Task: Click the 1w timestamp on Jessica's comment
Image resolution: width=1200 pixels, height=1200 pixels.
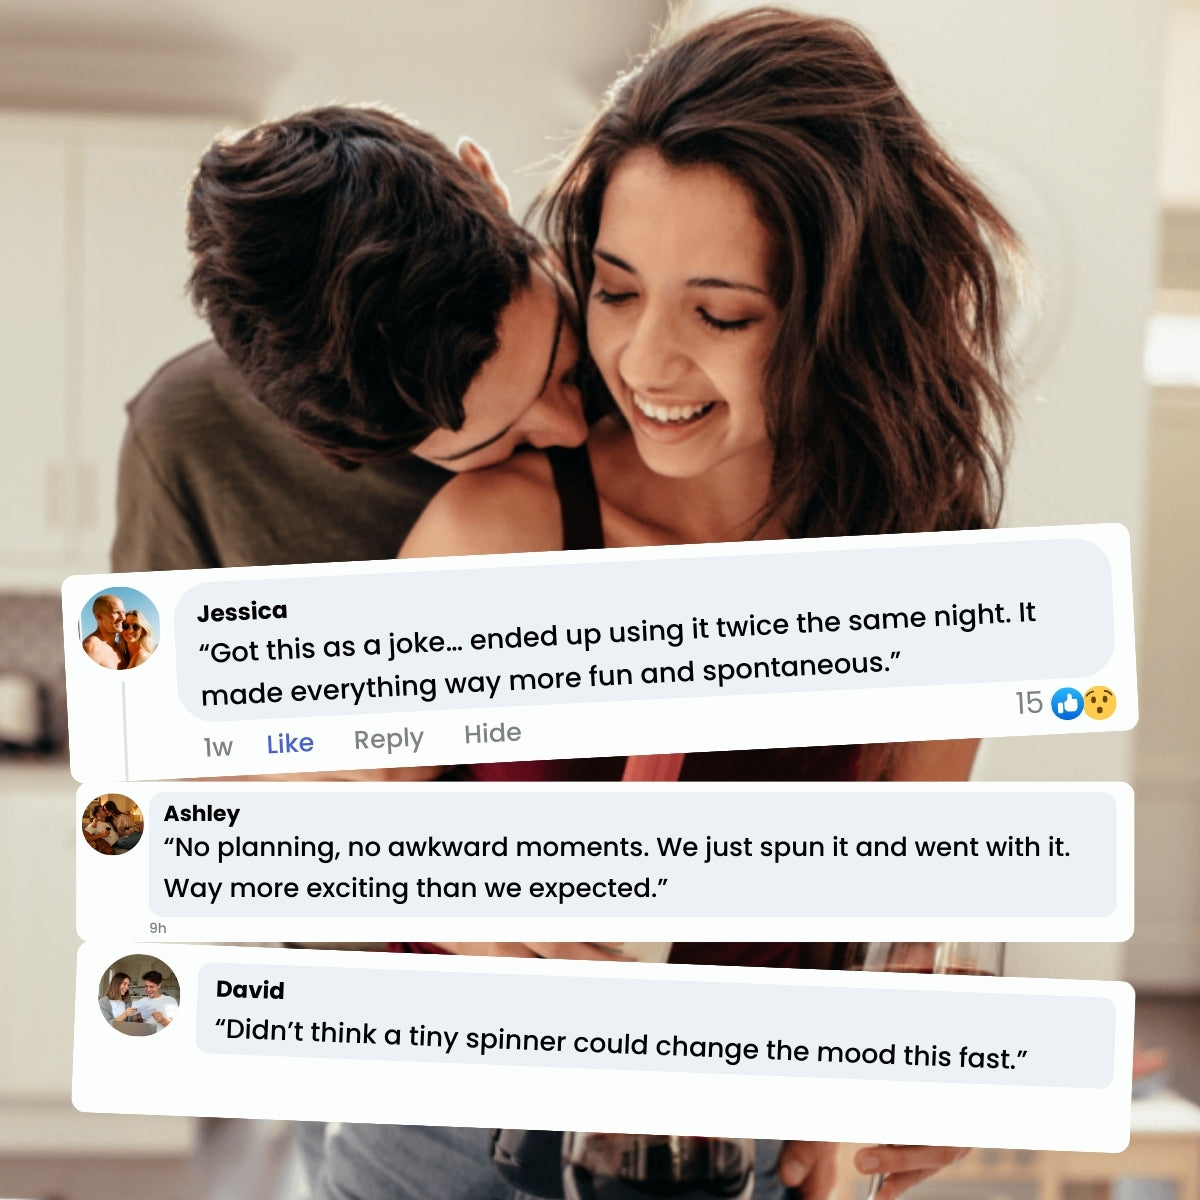Action: [x=218, y=747]
